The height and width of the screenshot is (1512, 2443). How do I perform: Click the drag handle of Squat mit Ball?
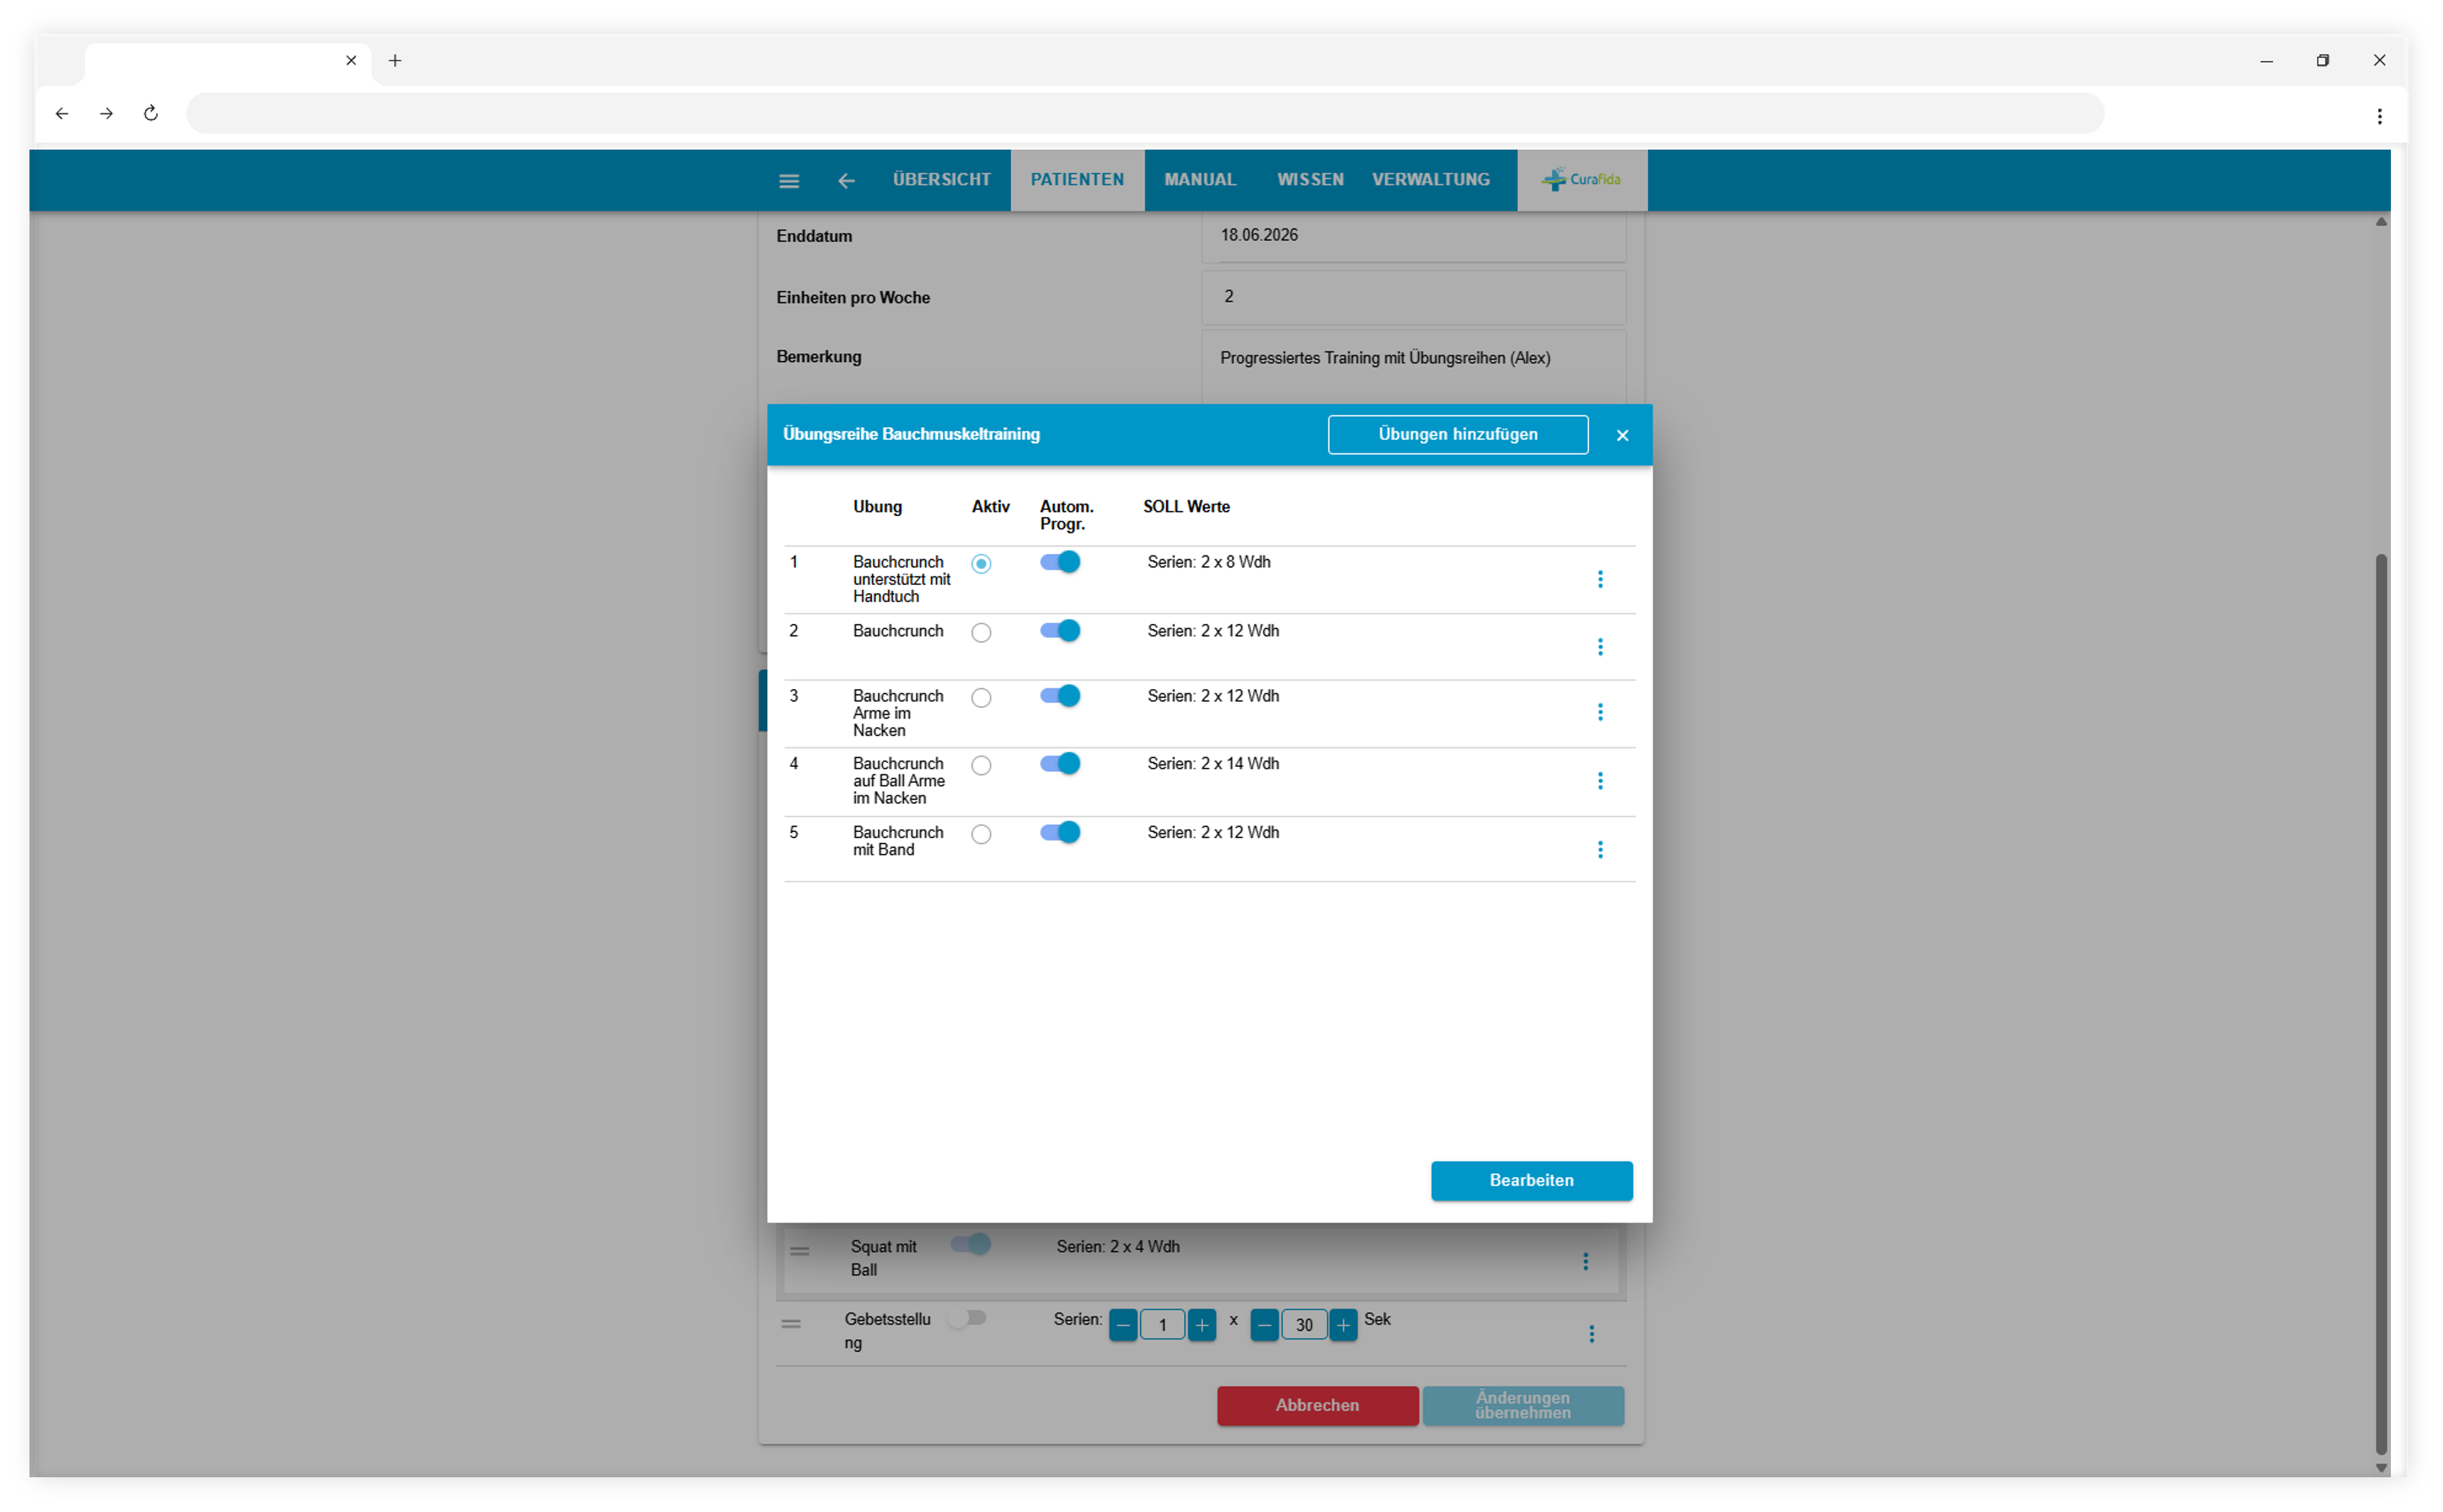[799, 1251]
